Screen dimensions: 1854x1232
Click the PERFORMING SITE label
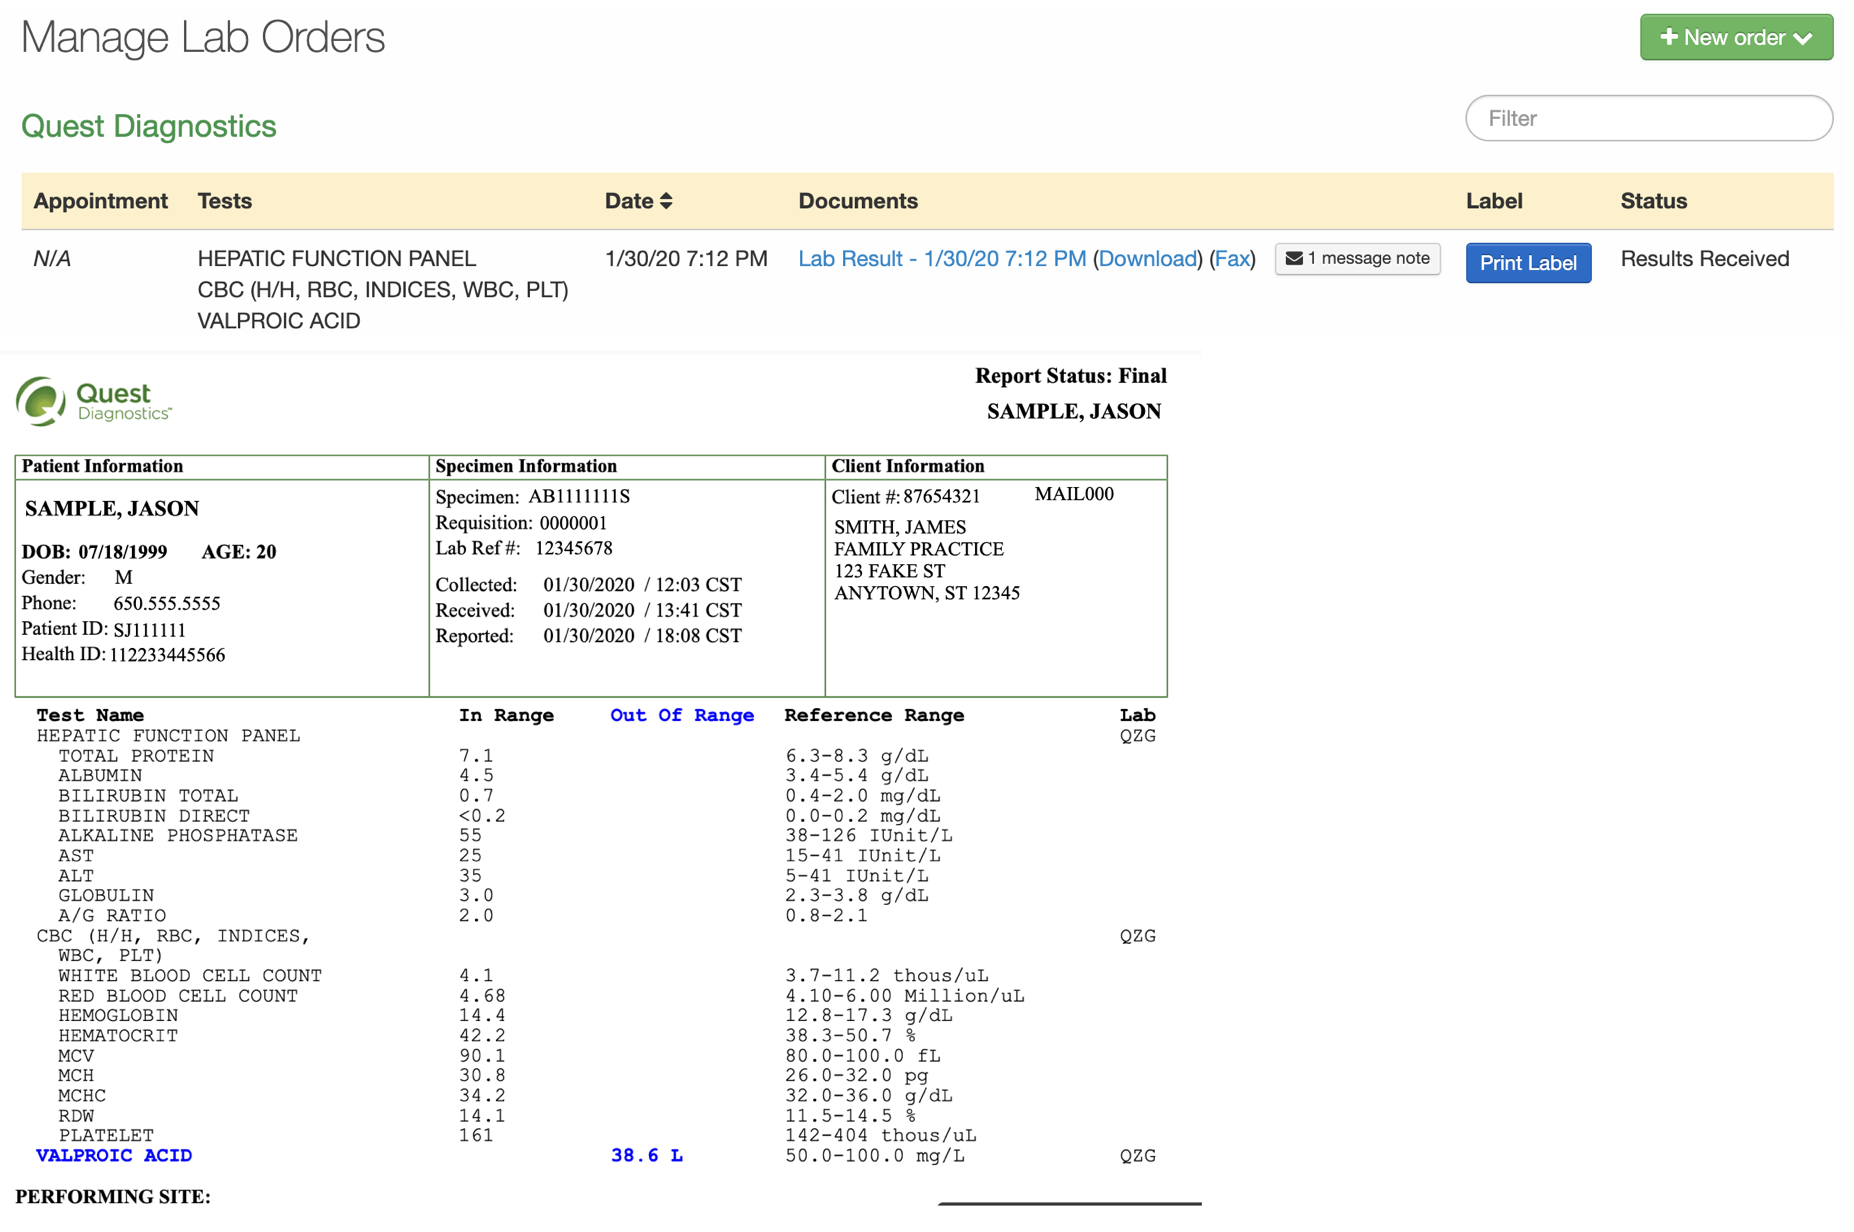coord(113,1196)
